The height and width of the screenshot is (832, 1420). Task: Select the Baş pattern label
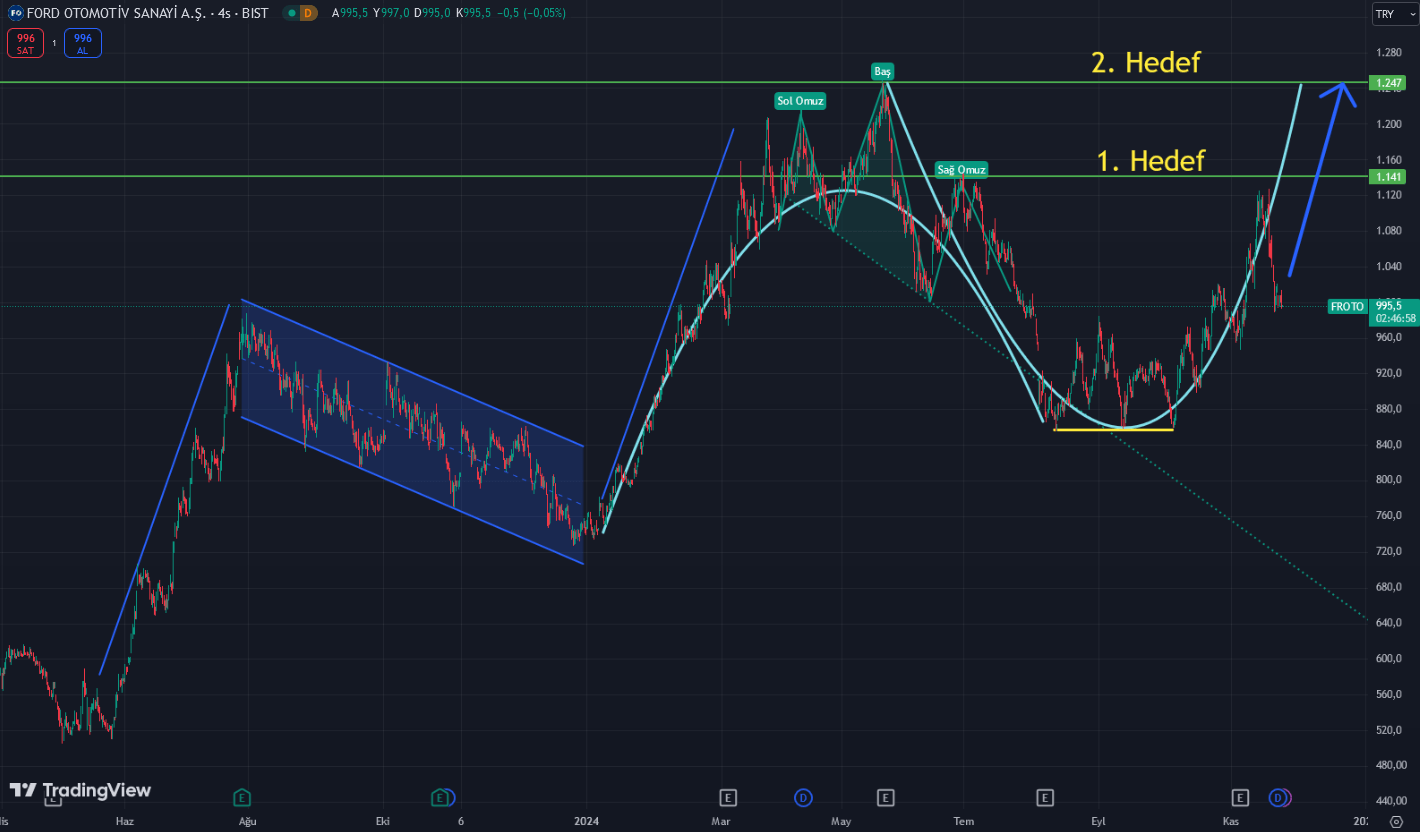click(x=882, y=72)
